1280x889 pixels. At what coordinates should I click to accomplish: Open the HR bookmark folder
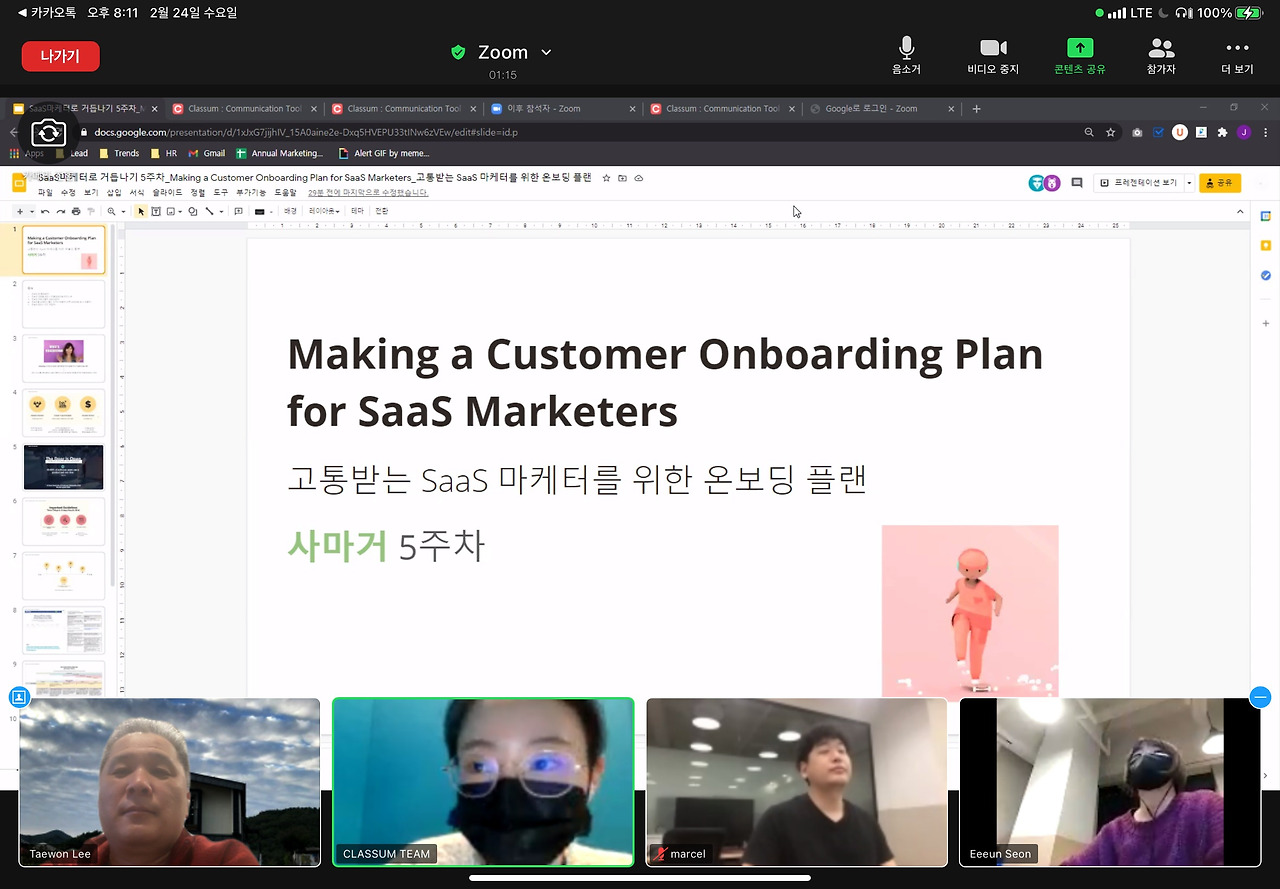(x=163, y=153)
